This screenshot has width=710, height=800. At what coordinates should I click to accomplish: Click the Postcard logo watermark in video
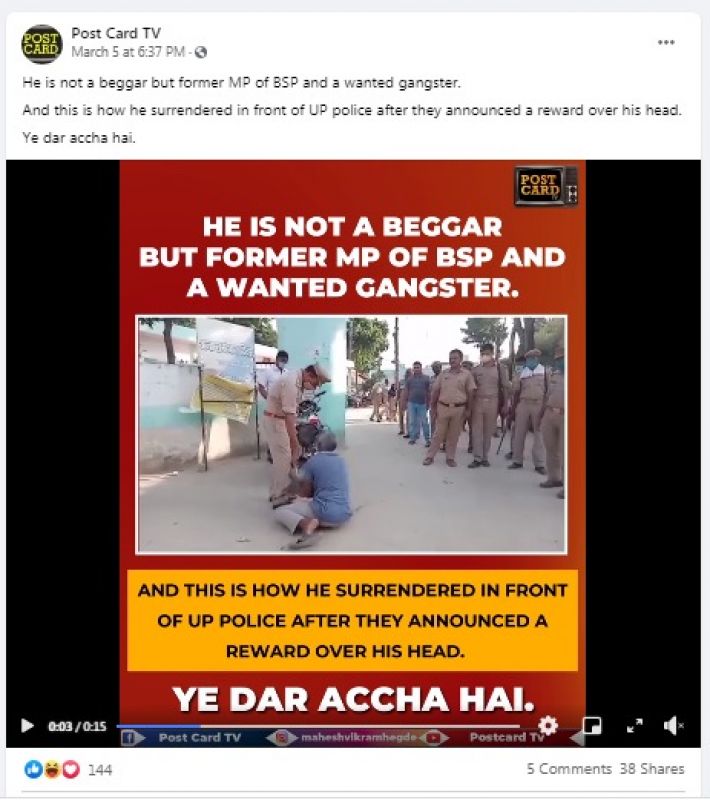coord(545,186)
